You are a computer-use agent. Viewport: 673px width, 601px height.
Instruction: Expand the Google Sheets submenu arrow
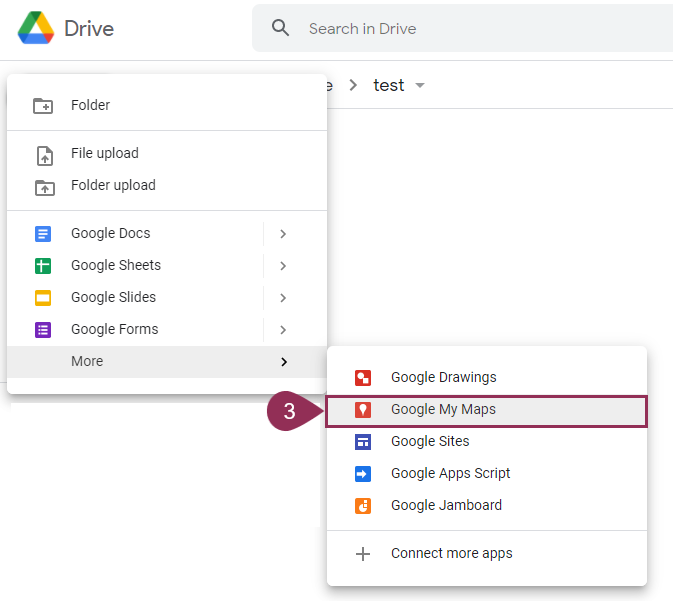[x=283, y=266]
